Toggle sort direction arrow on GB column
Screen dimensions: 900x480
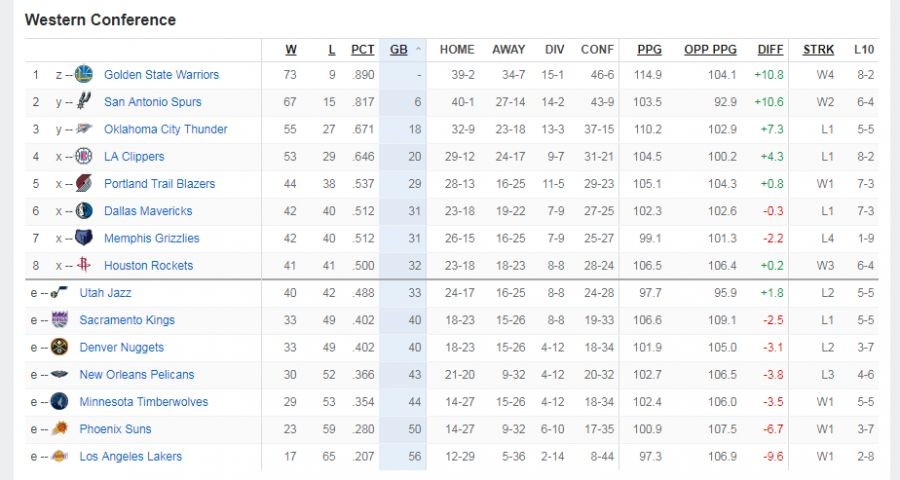(x=418, y=50)
